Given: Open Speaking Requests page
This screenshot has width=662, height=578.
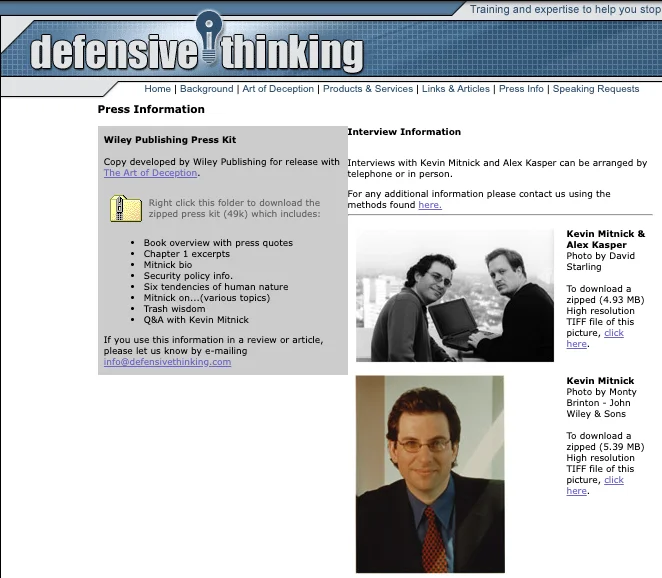Looking at the screenshot, I should click(596, 89).
